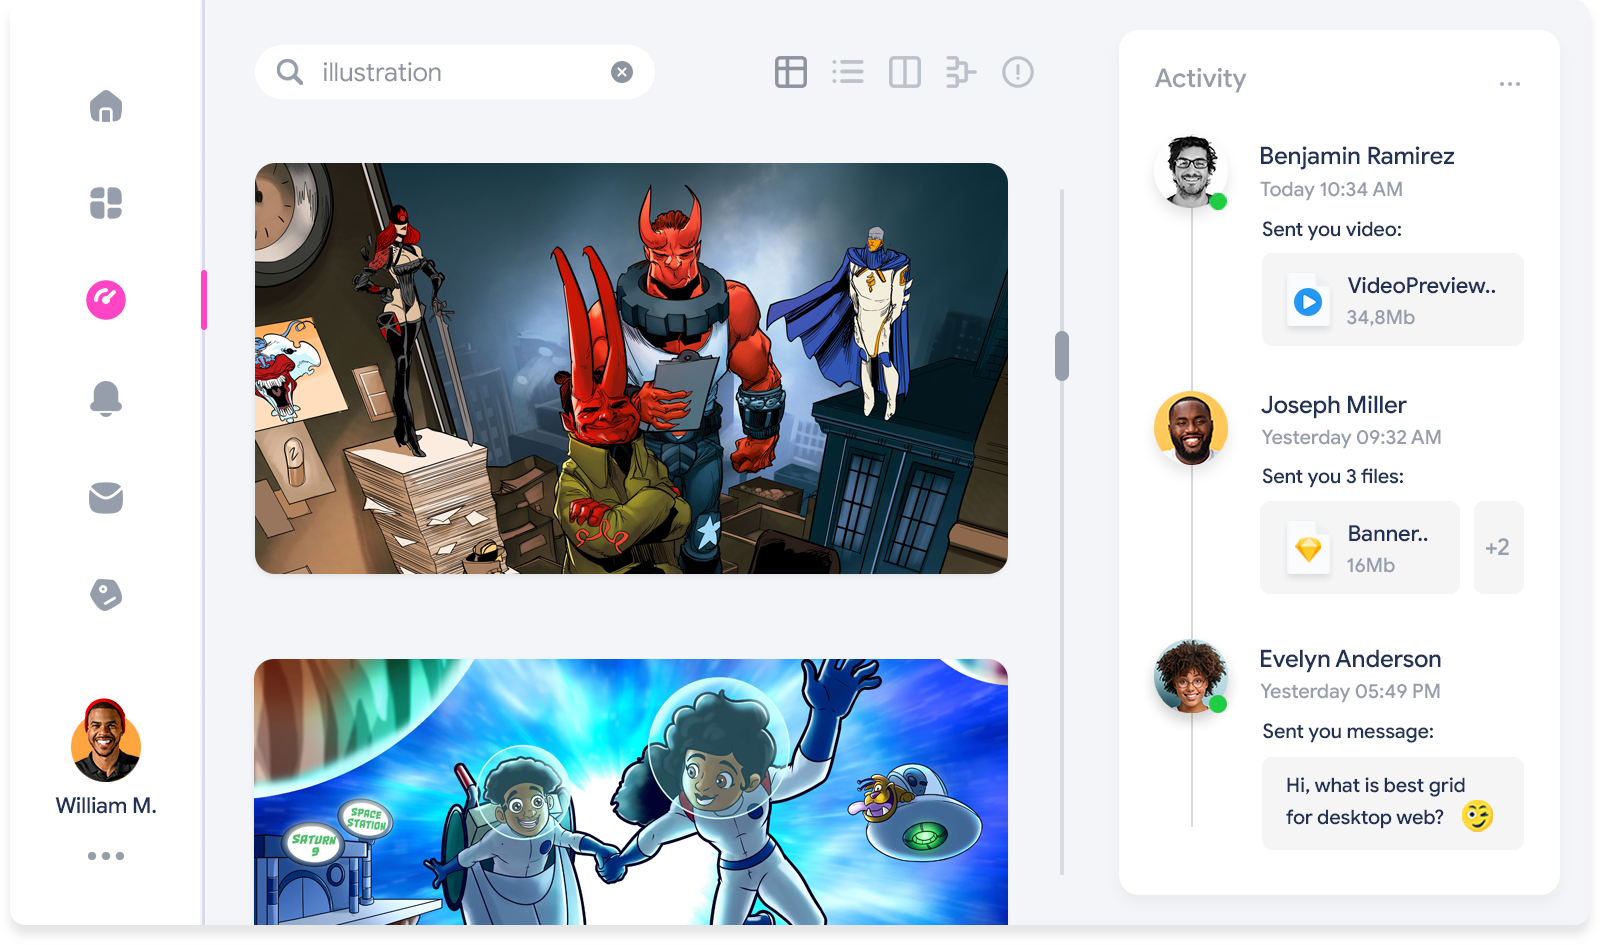Image resolution: width=1600 pixels, height=945 pixels.
Task: Switch to grid layout view
Action: (791, 72)
